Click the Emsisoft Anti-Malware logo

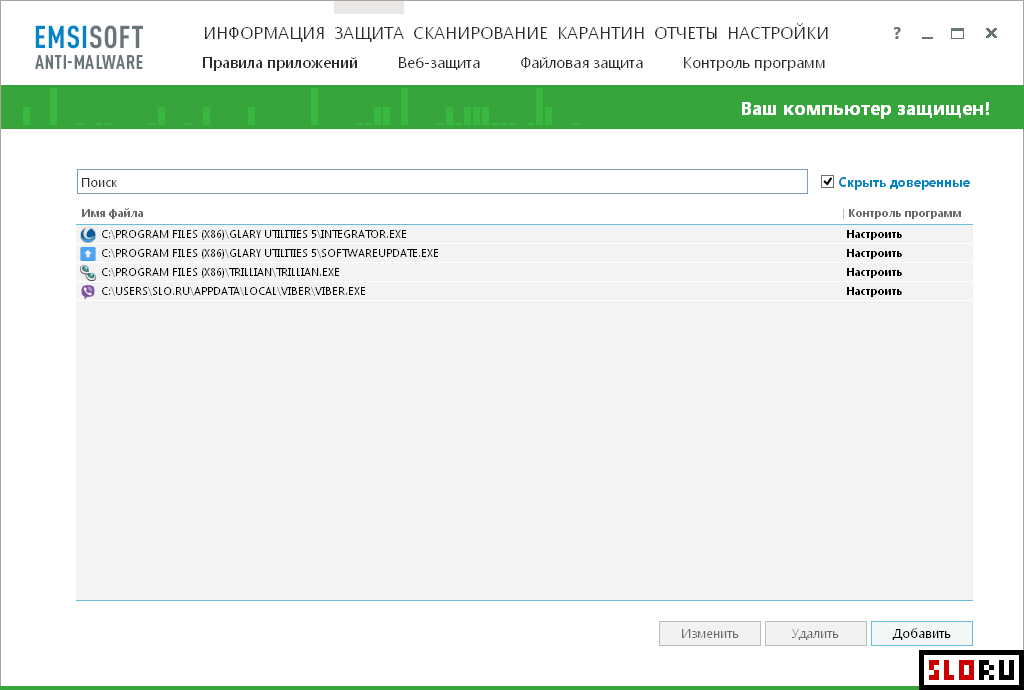pos(89,47)
